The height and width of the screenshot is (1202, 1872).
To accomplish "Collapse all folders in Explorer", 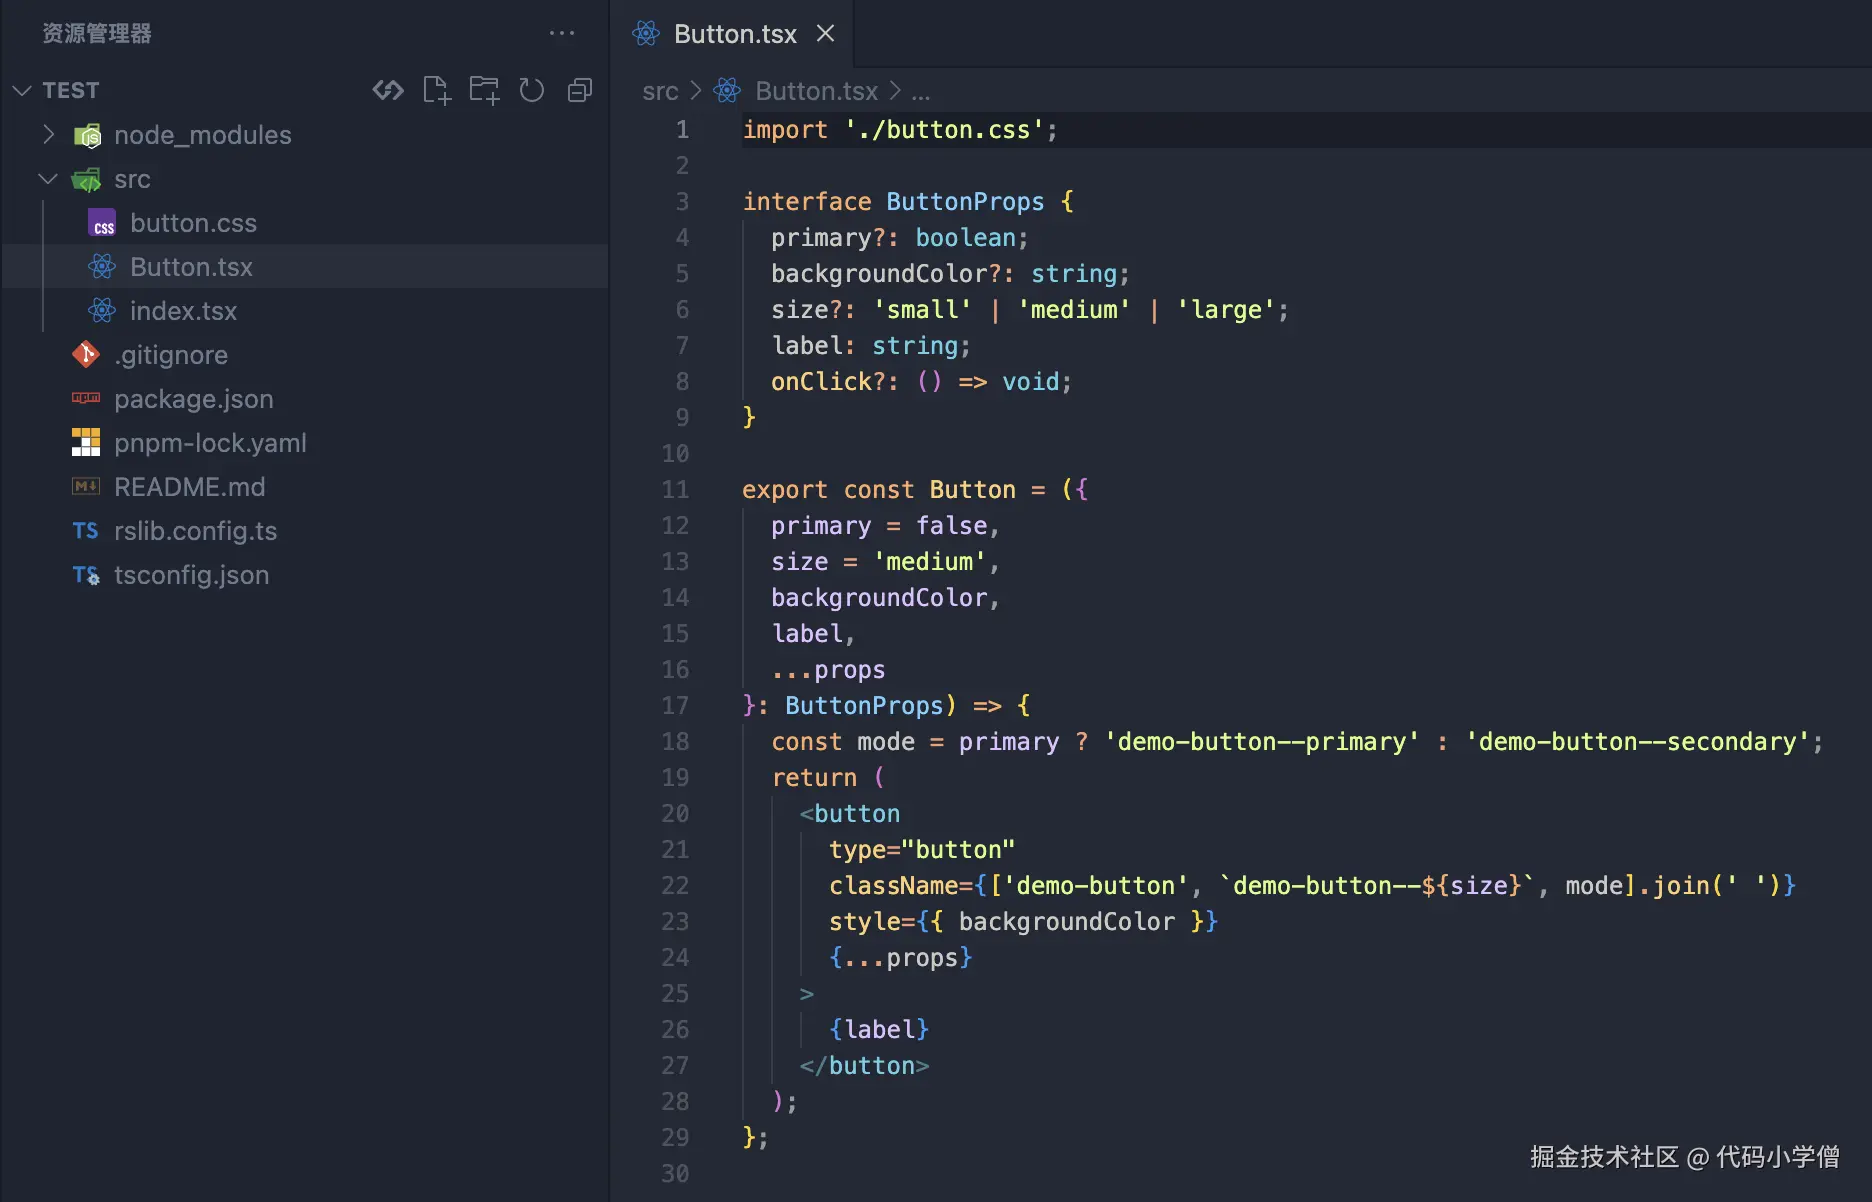I will pos(580,90).
